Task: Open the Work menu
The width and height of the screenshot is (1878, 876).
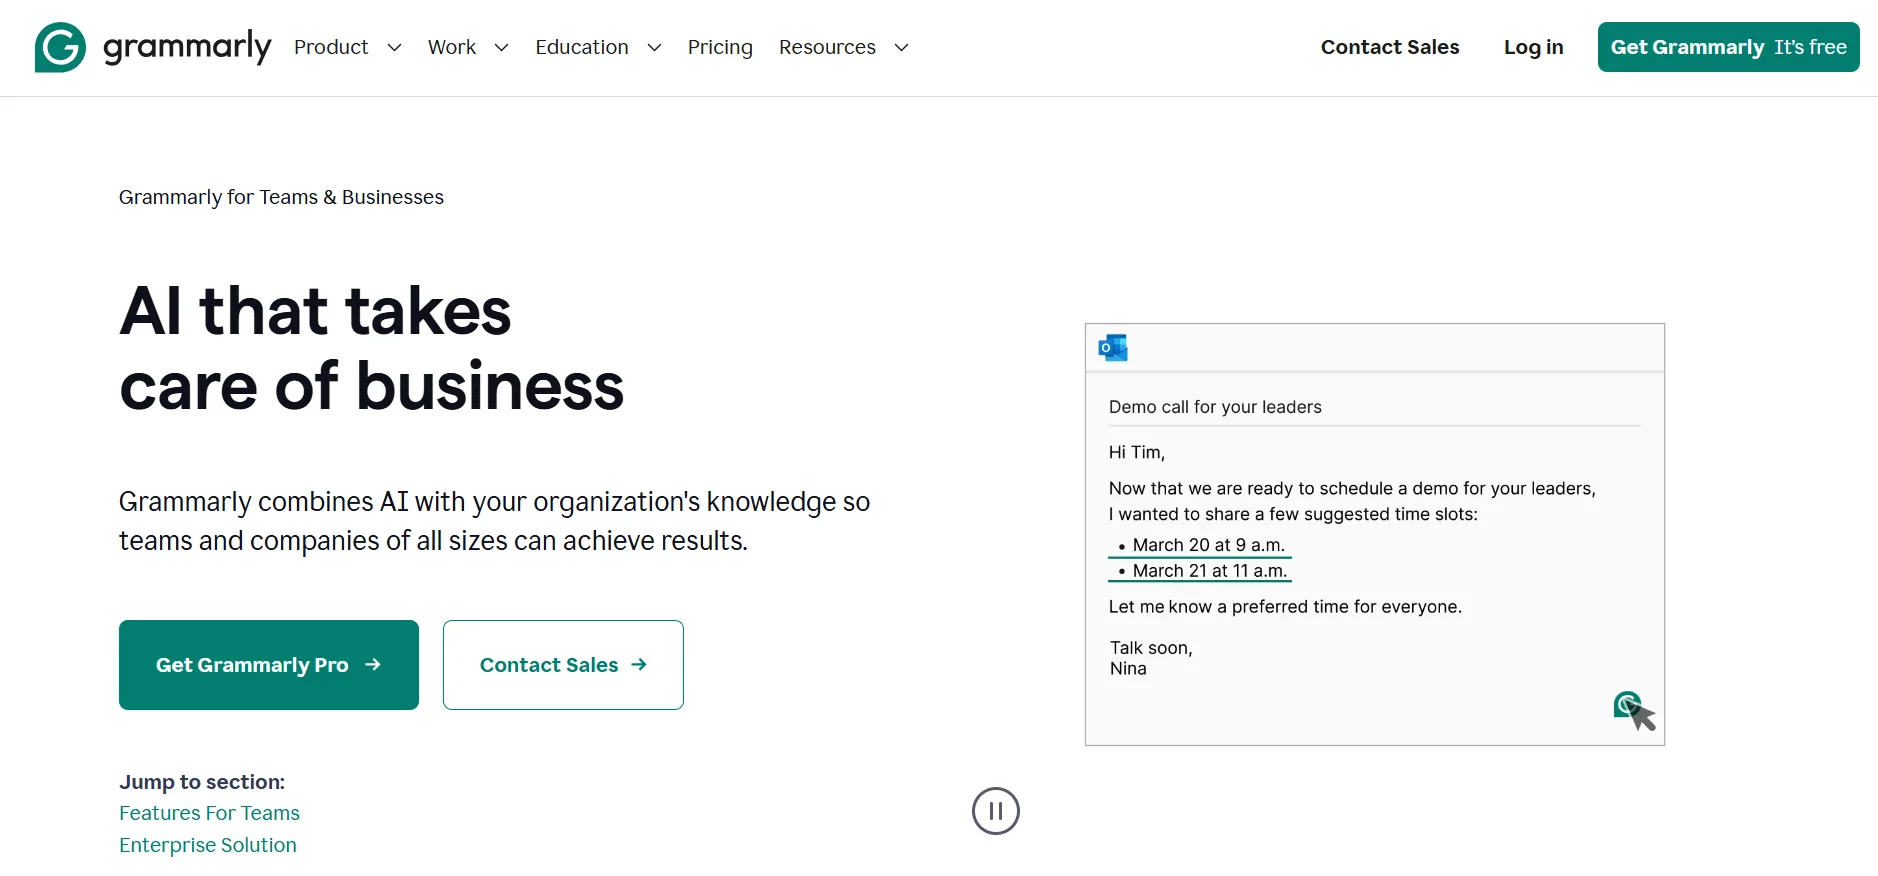Action: coord(452,47)
